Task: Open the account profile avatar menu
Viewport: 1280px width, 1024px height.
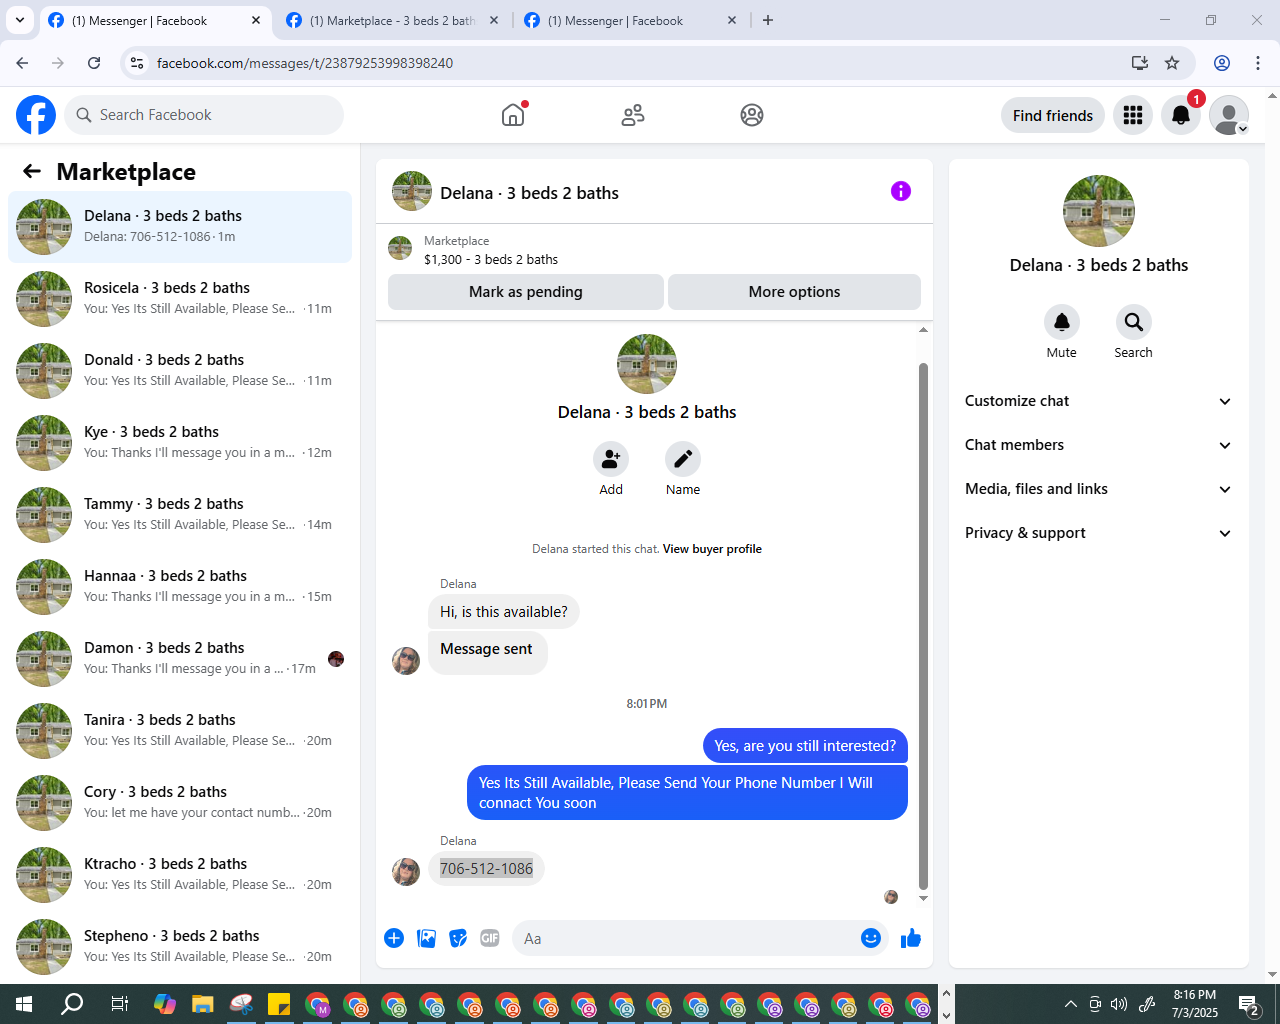Action: tap(1229, 115)
